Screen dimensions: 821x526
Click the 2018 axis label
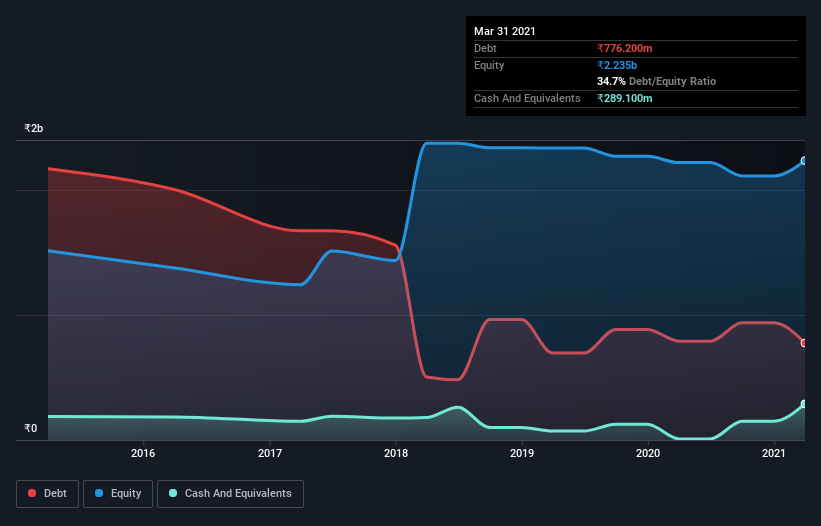(396, 453)
